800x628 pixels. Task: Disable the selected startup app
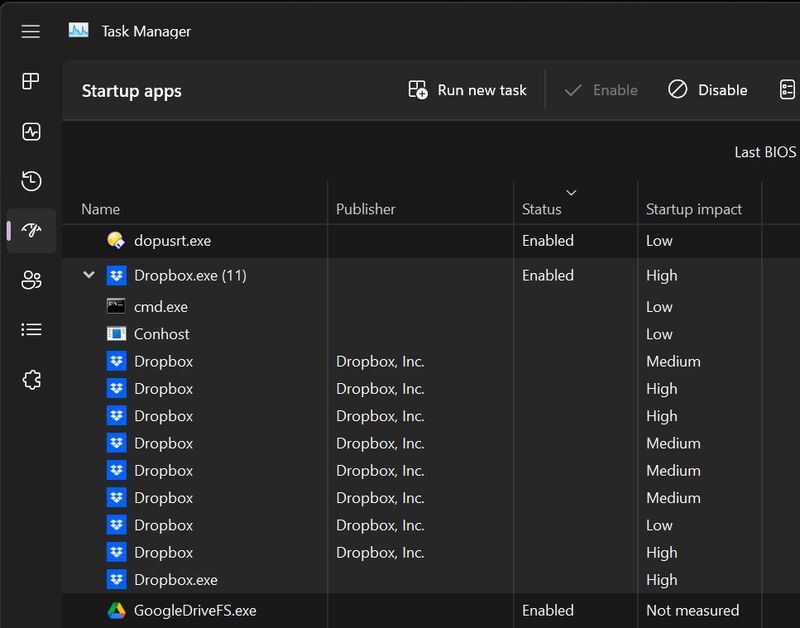coord(708,90)
